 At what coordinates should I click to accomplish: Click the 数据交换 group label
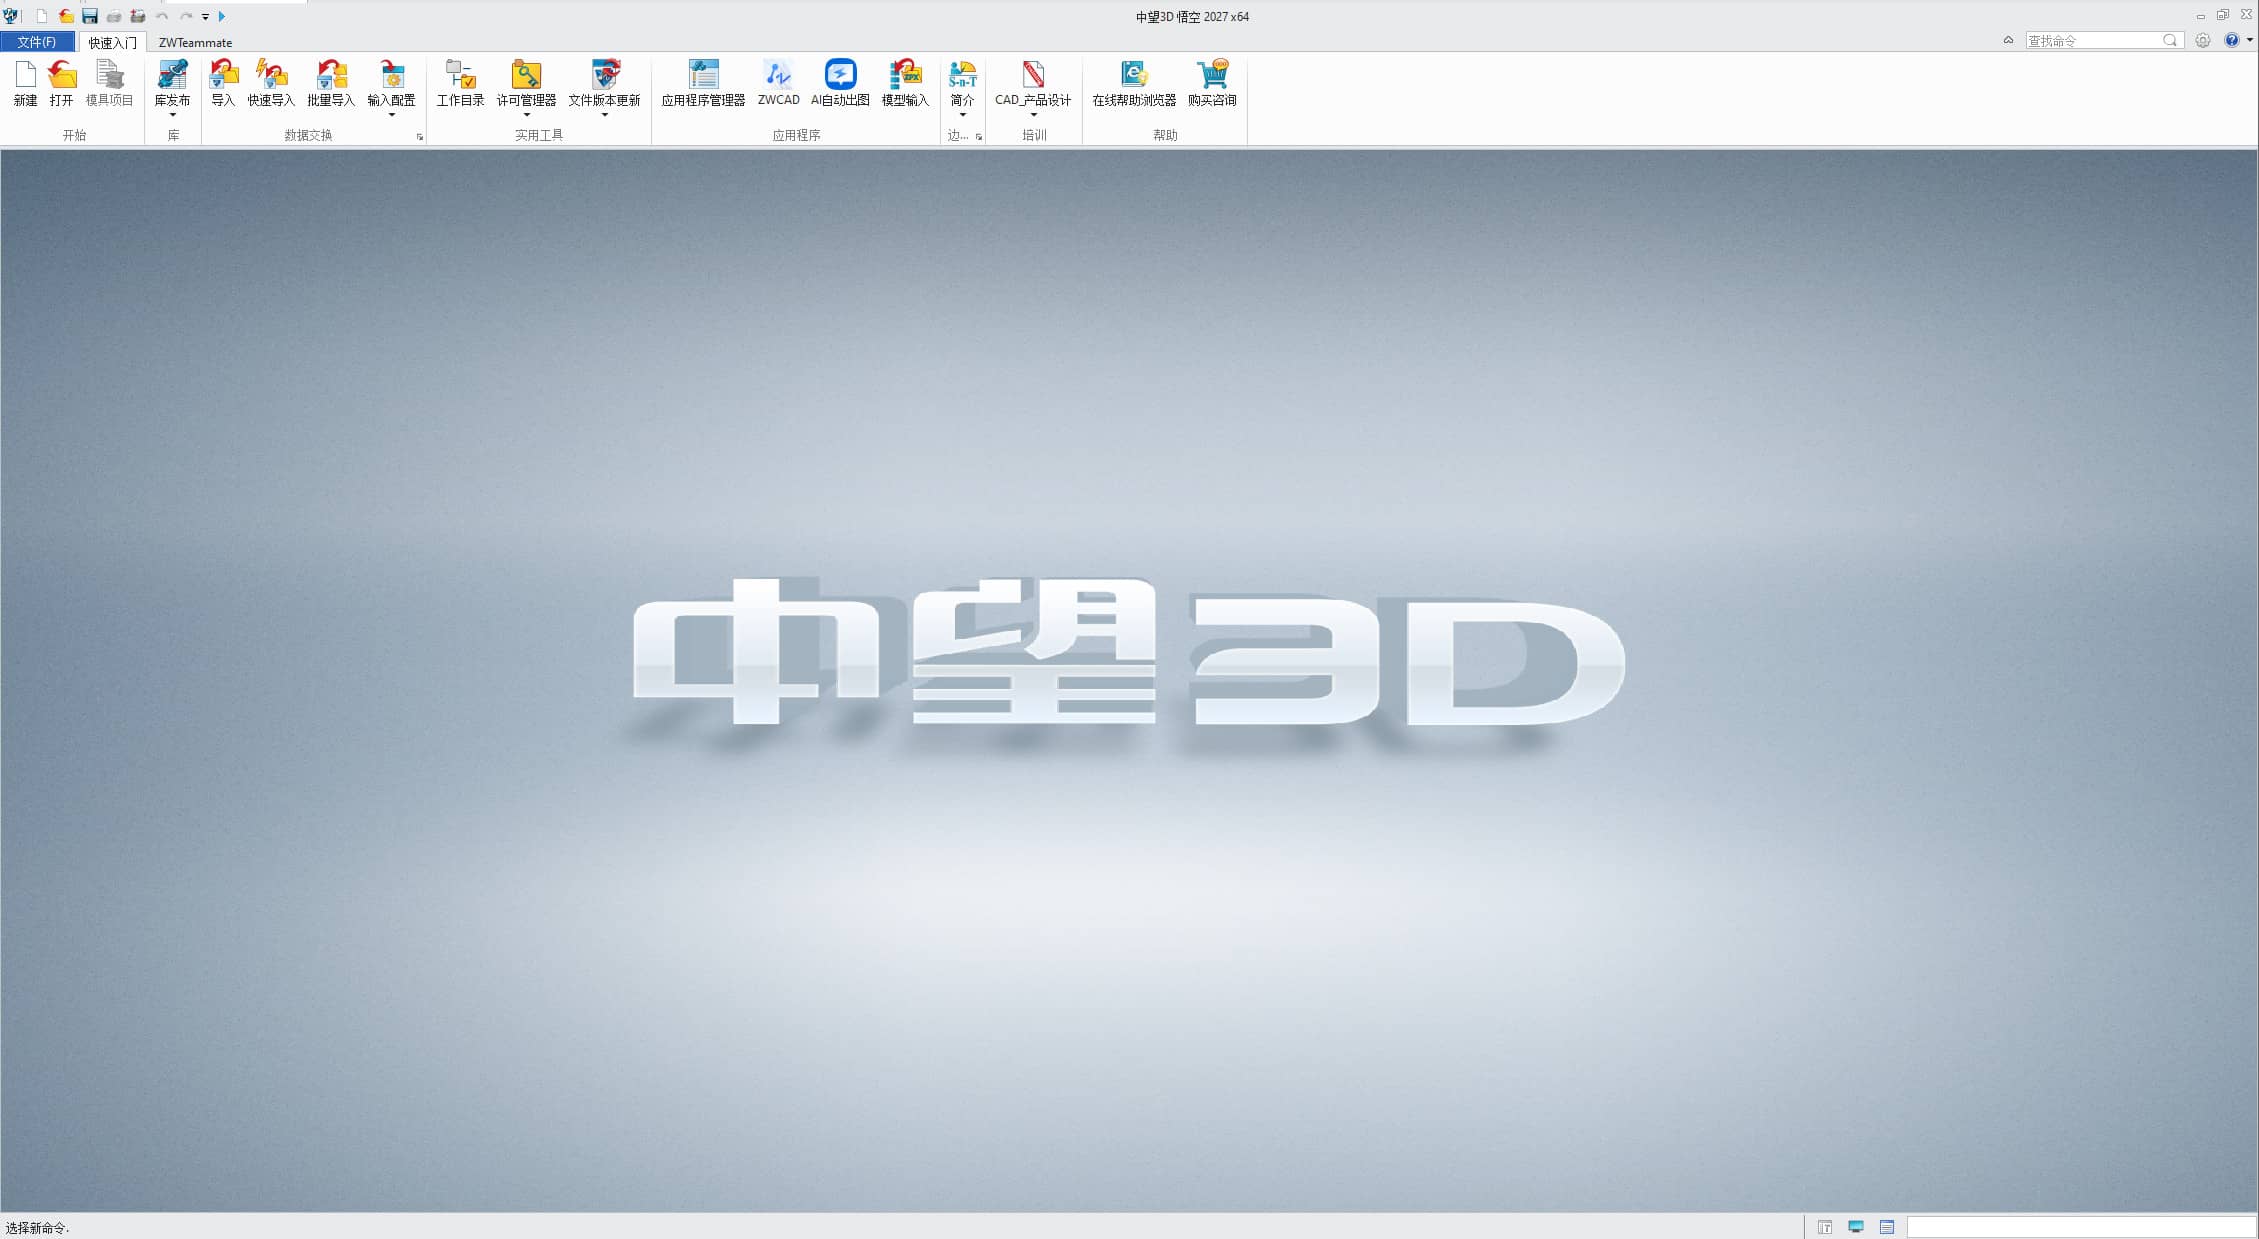pos(308,135)
